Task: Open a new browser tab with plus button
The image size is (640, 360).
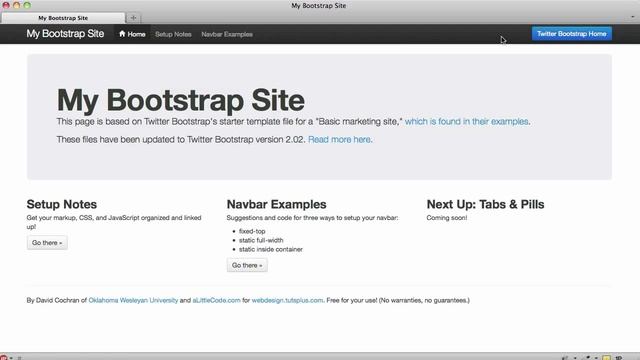Action: click(133, 18)
